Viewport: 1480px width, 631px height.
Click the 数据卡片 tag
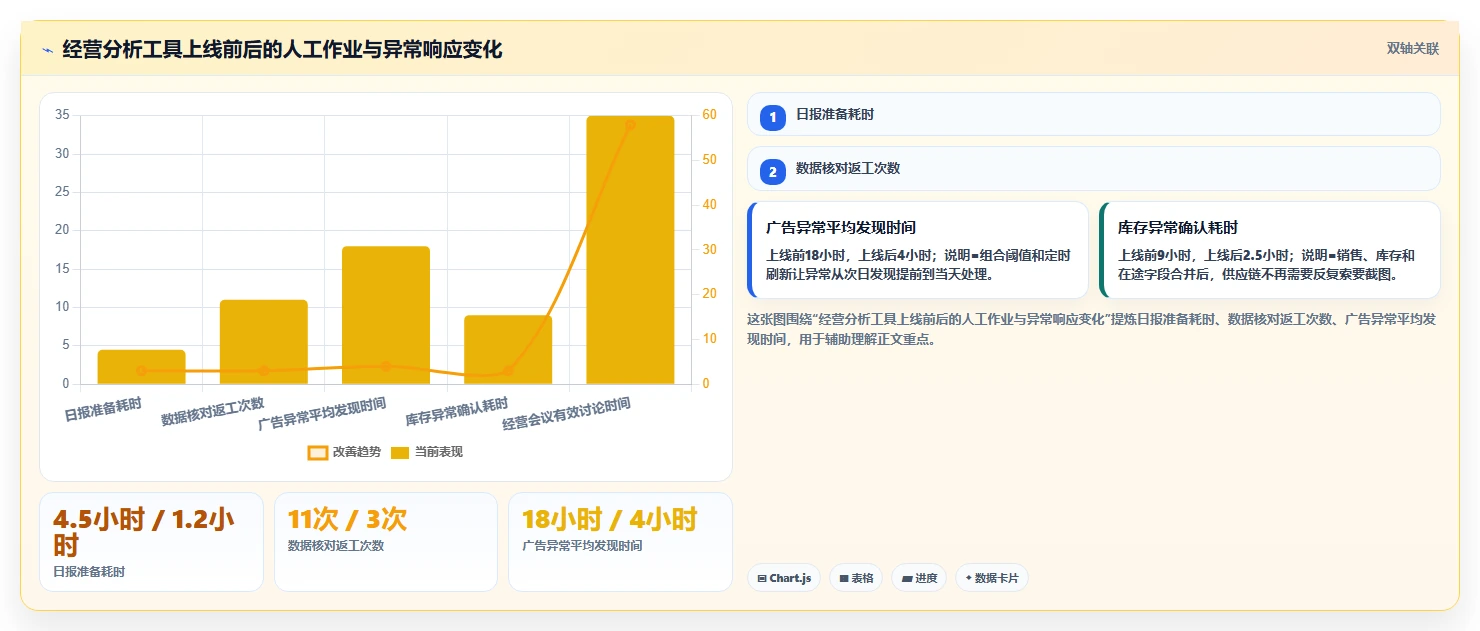992,578
